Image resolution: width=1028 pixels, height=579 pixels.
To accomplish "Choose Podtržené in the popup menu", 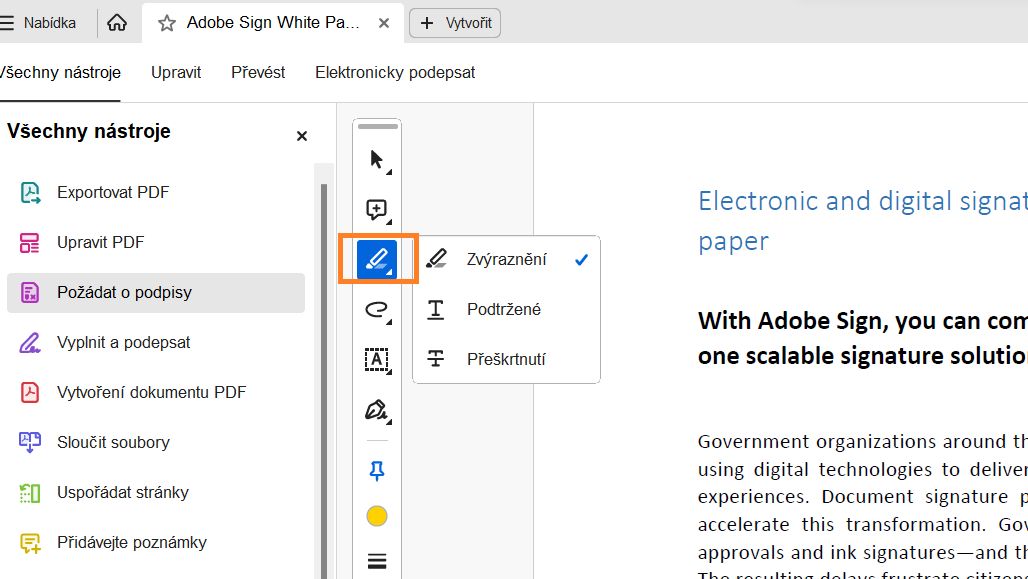I will point(503,310).
